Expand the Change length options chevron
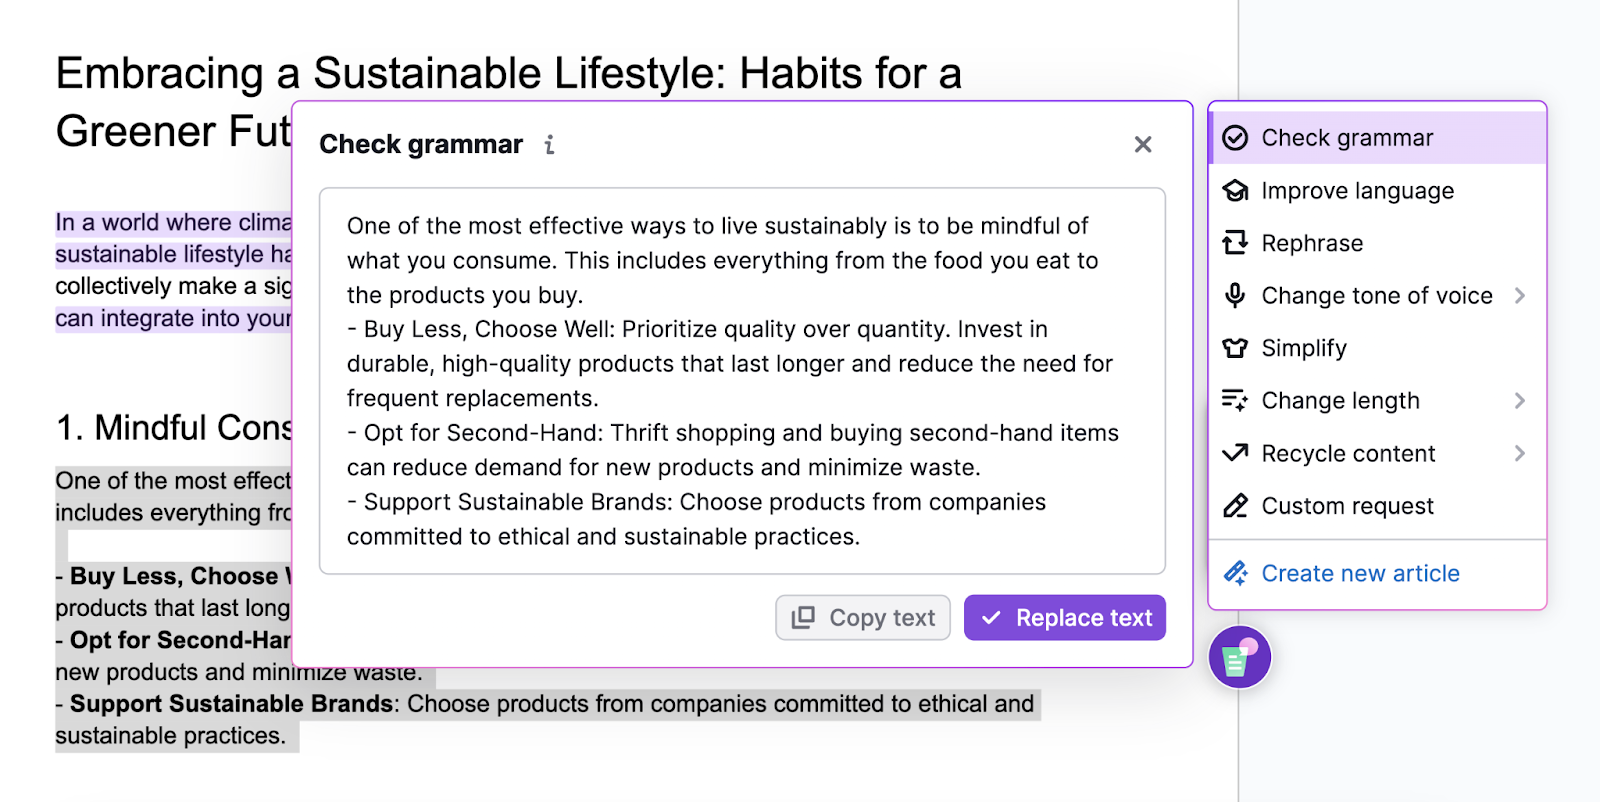This screenshot has width=1600, height=802. (1520, 400)
